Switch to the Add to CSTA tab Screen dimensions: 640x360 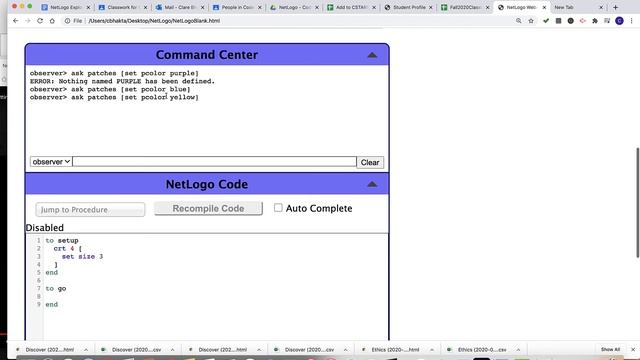click(x=350, y=7)
